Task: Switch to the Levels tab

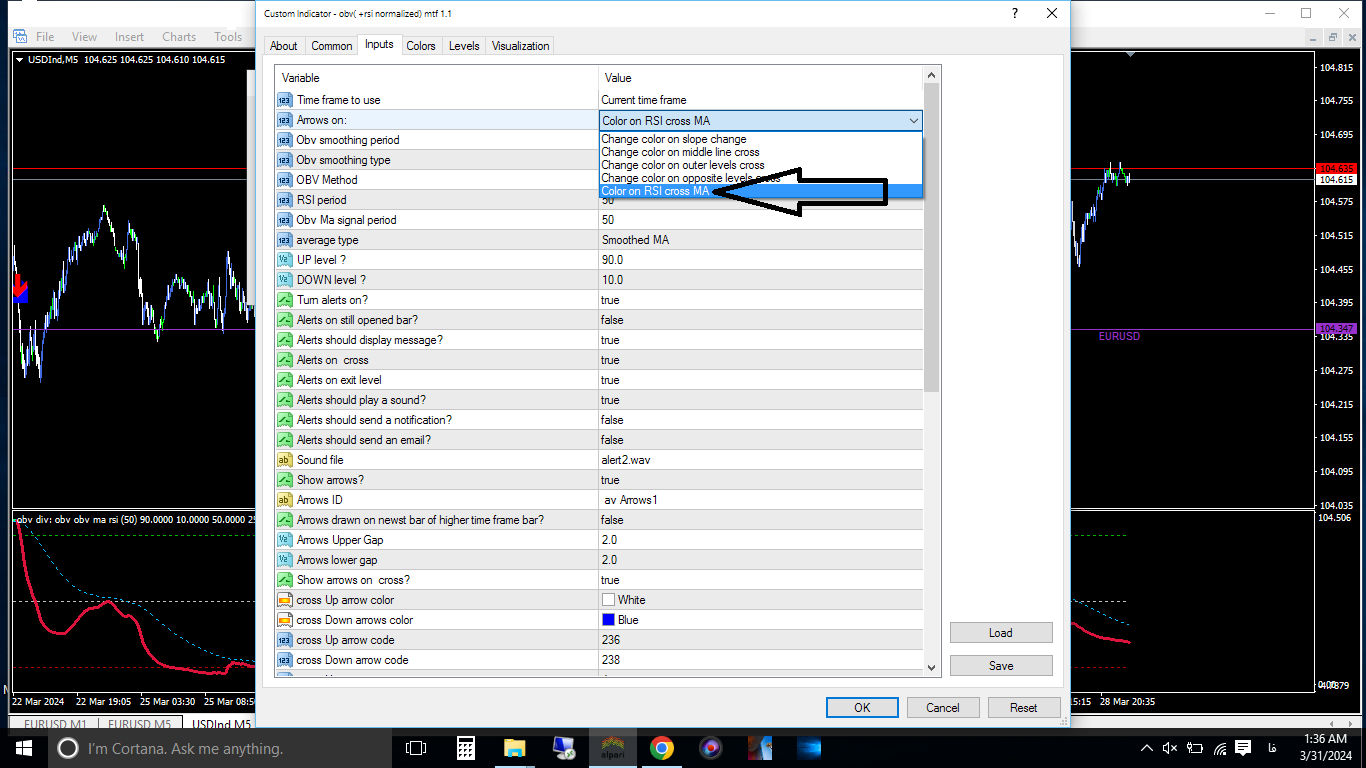Action: click(464, 46)
